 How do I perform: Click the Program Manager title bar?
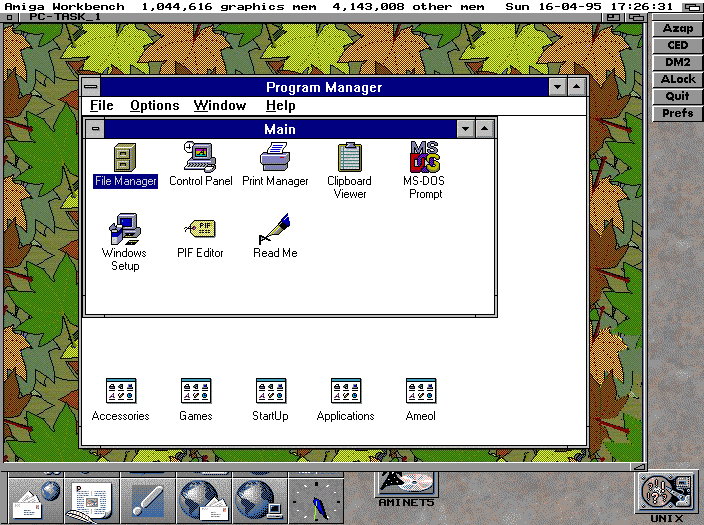click(324, 87)
